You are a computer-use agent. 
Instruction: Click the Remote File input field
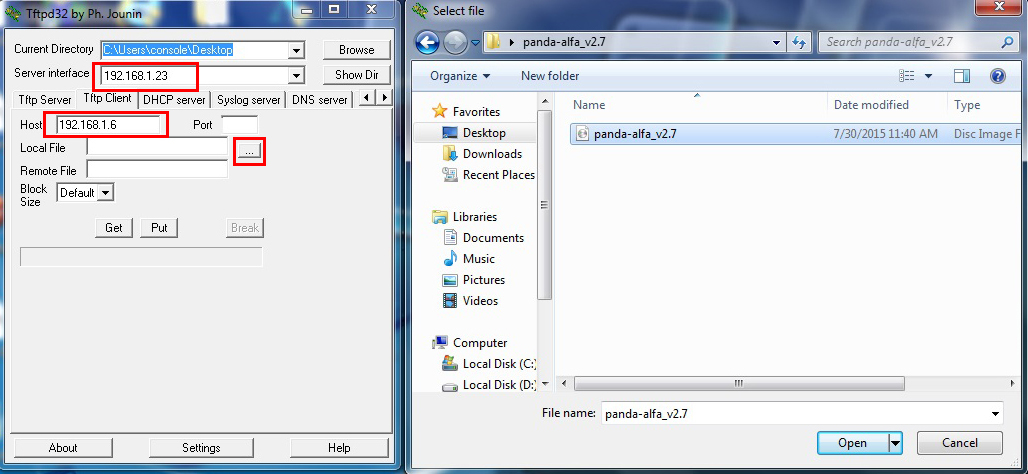click(157, 170)
